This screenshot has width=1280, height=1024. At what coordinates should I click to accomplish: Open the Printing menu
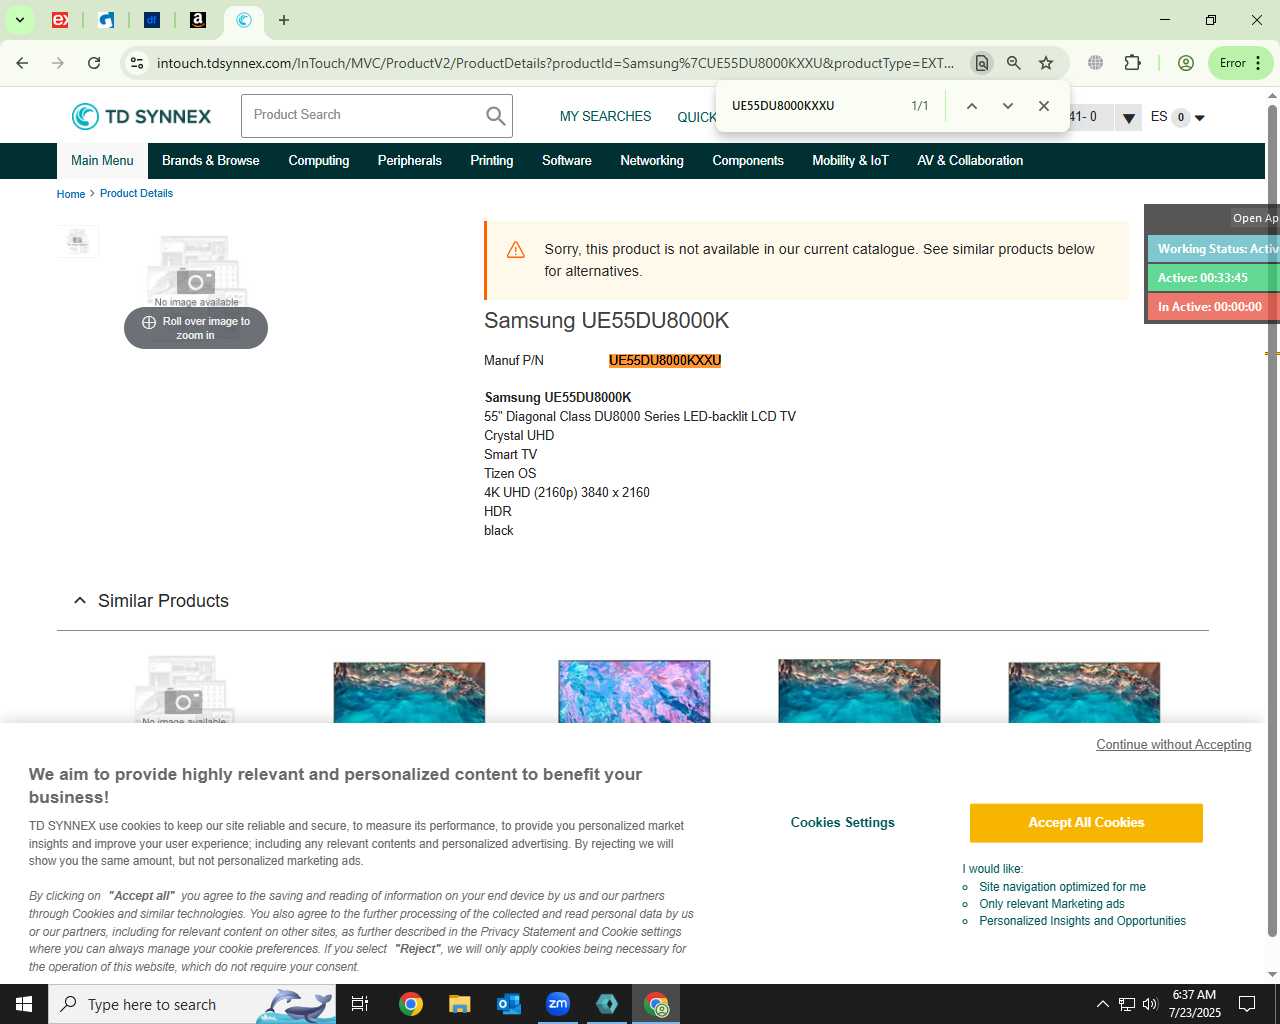(x=492, y=161)
